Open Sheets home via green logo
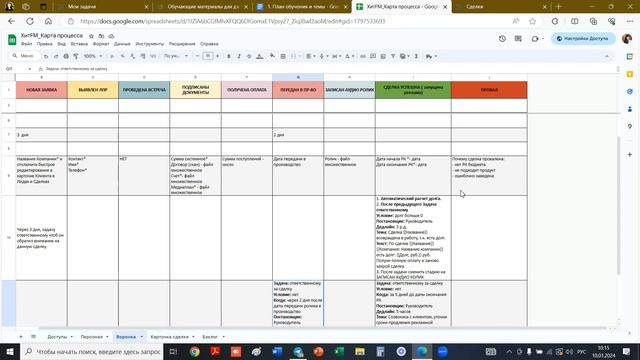640x360 pixels. click(12, 40)
